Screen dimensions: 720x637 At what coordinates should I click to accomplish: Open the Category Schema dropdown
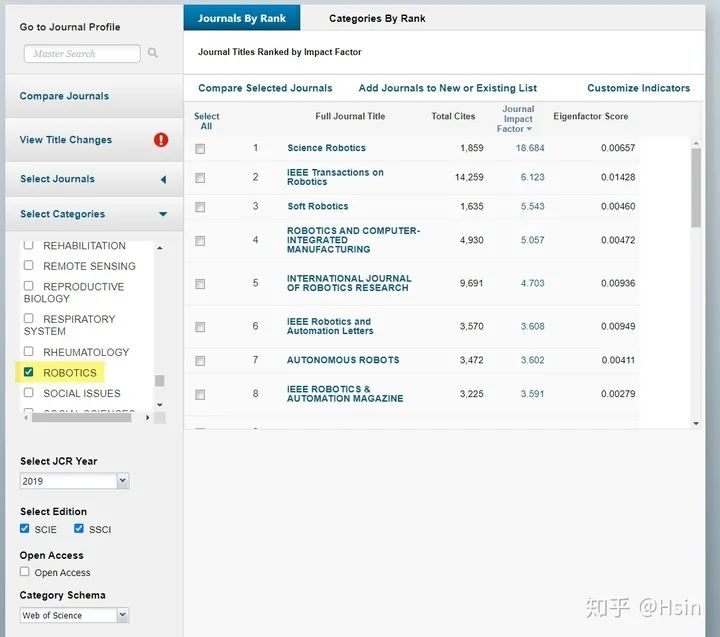tap(74, 615)
